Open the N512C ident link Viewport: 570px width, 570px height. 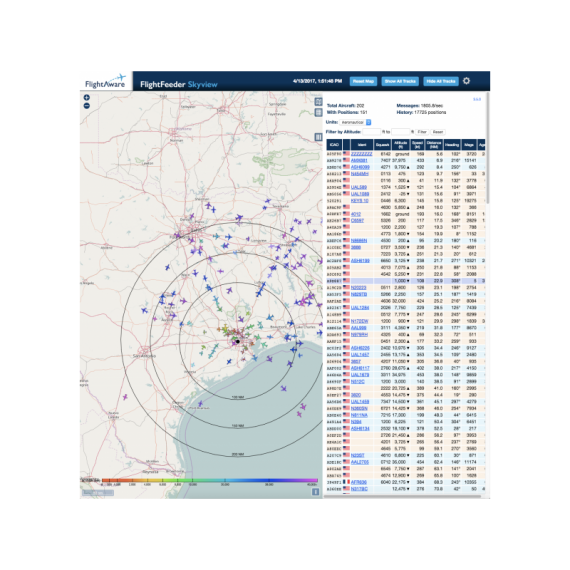(x=357, y=381)
